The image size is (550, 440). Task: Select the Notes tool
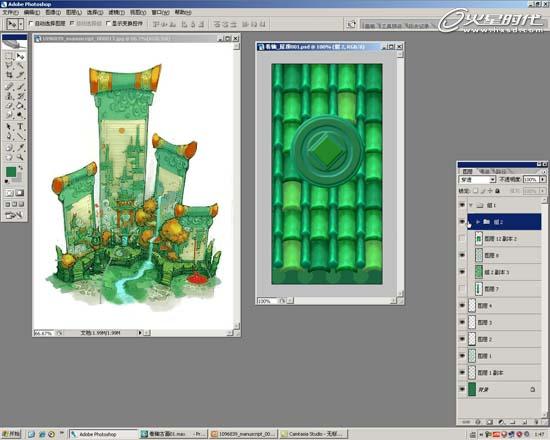click(x=9, y=148)
